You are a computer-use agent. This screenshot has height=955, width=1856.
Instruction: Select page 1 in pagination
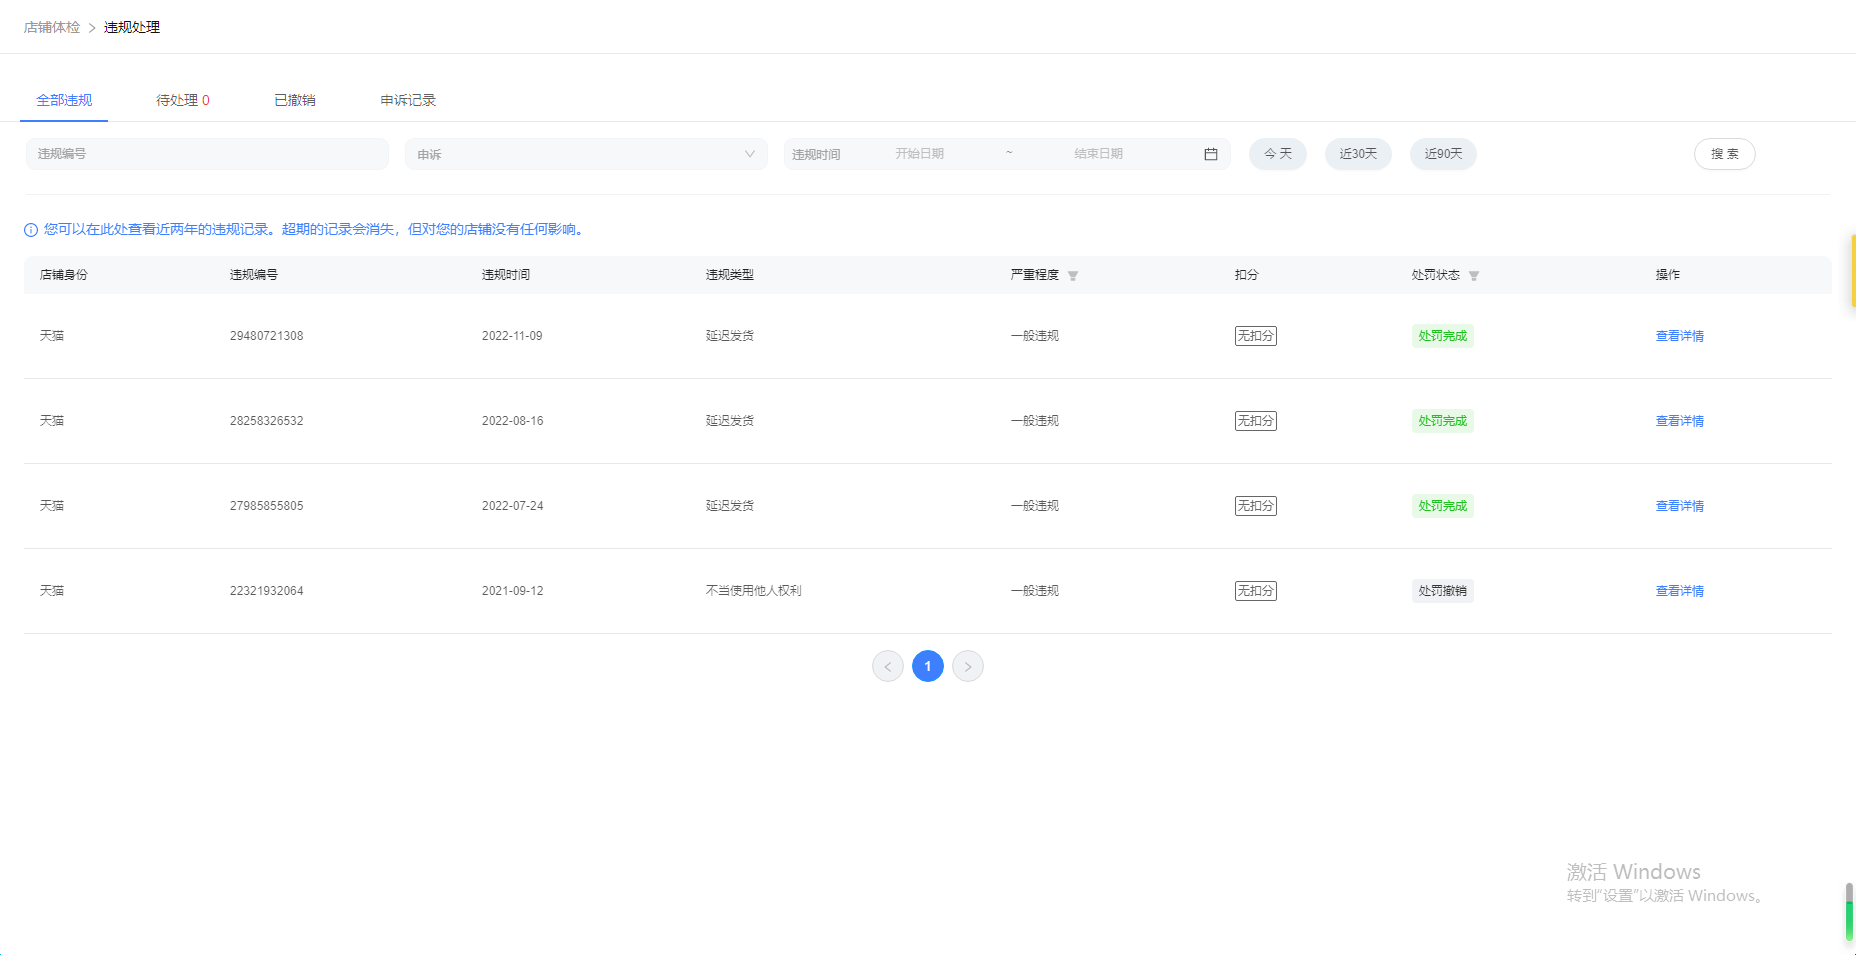[x=928, y=666]
